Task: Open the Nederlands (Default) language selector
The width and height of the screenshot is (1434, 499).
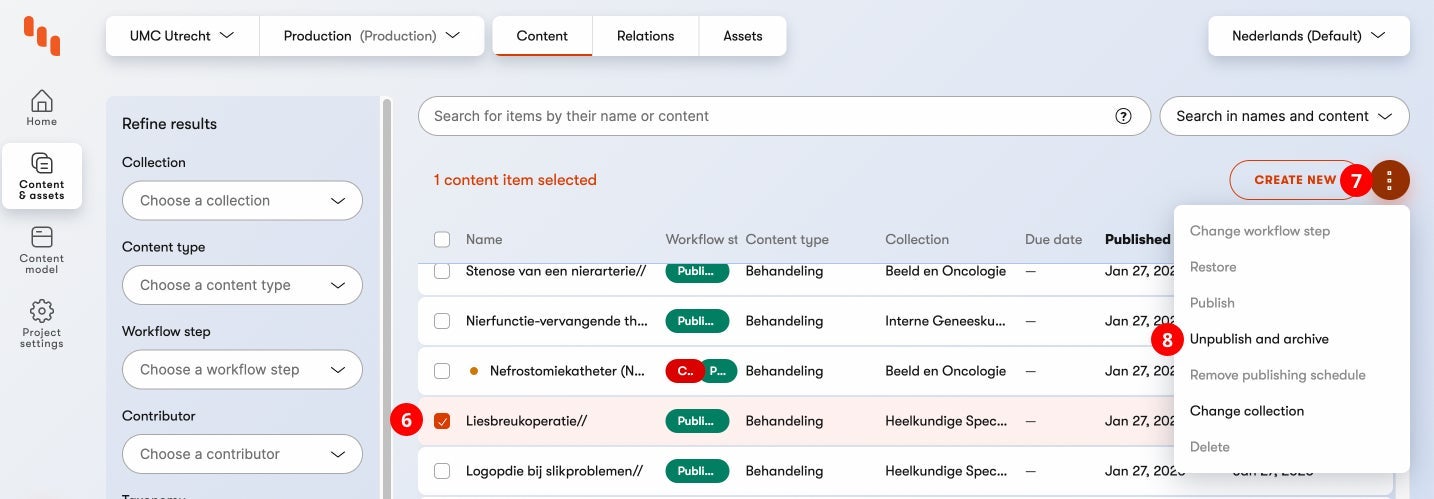Action: [x=1308, y=36]
